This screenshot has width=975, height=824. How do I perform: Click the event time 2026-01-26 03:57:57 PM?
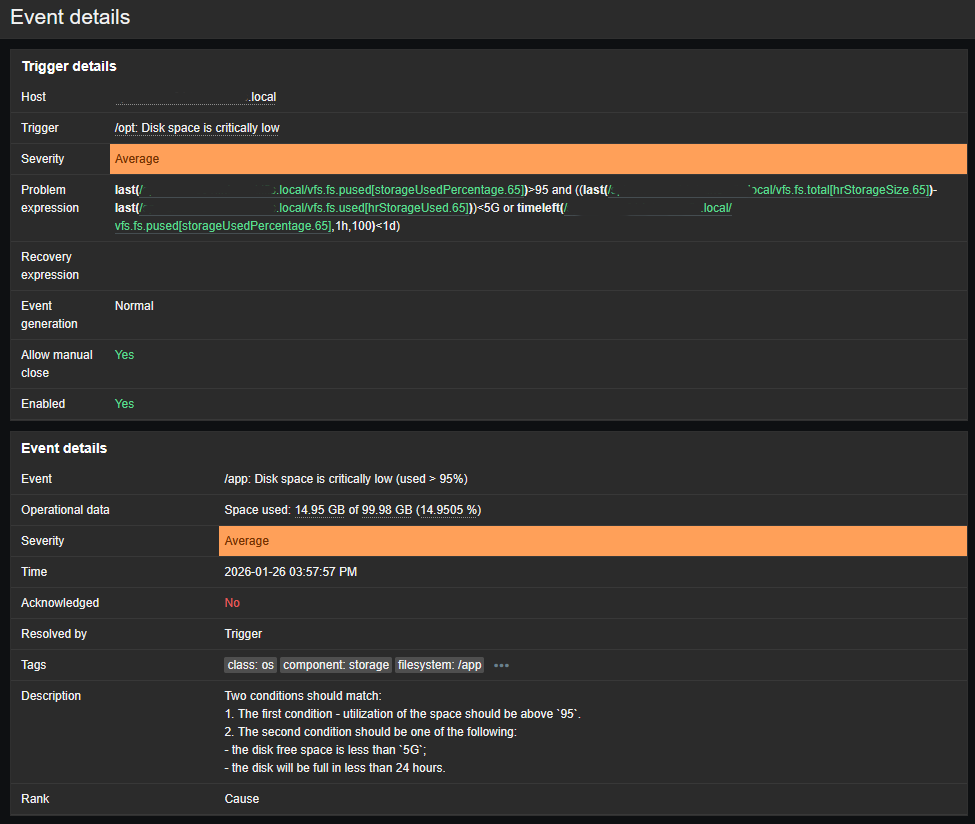click(290, 572)
